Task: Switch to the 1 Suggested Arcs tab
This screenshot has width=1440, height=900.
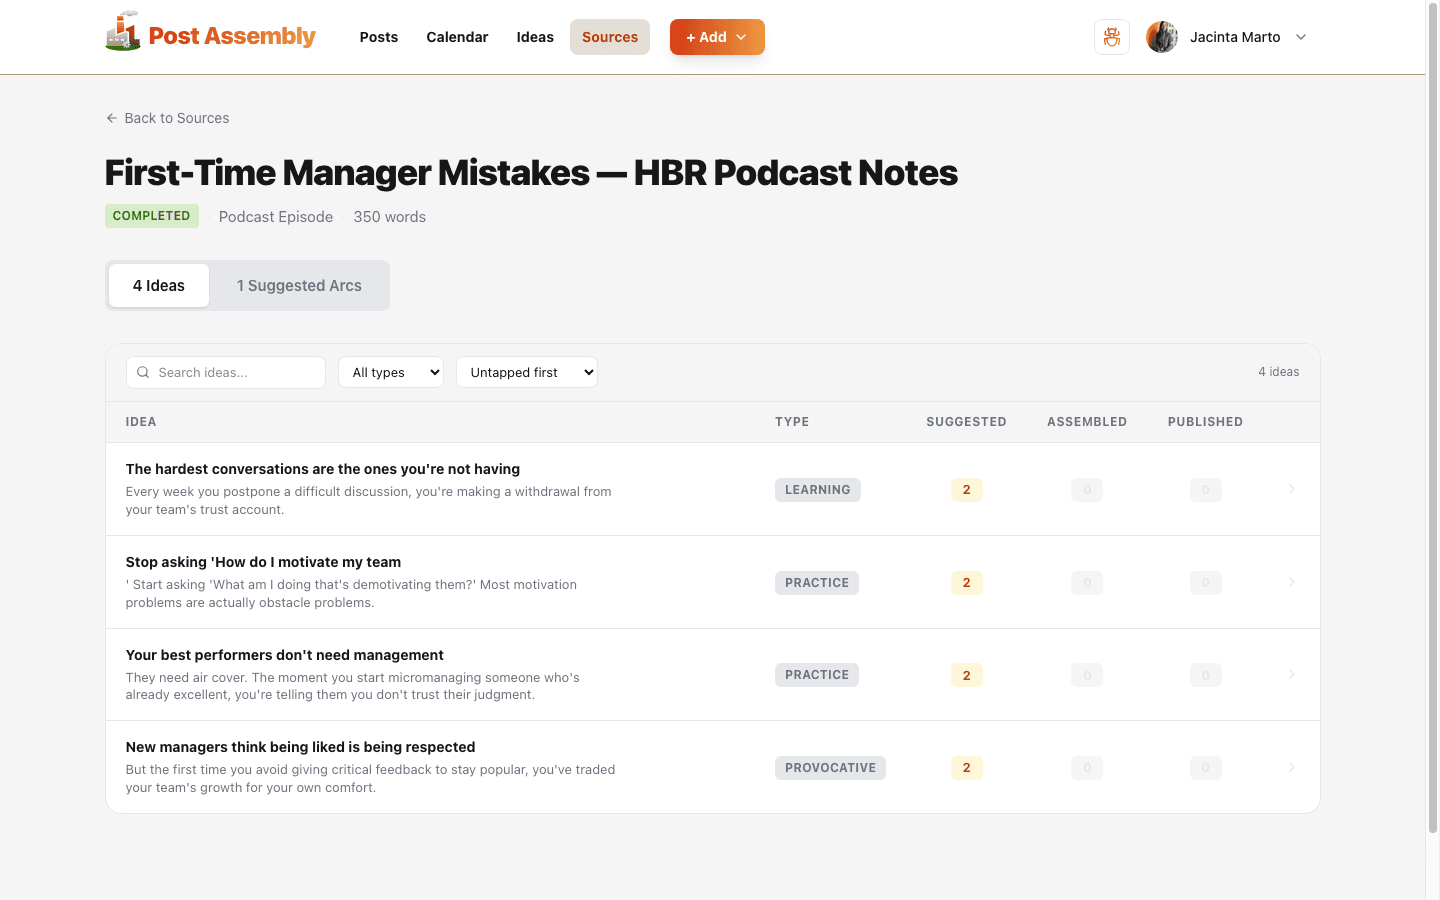Action: click(x=299, y=286)
